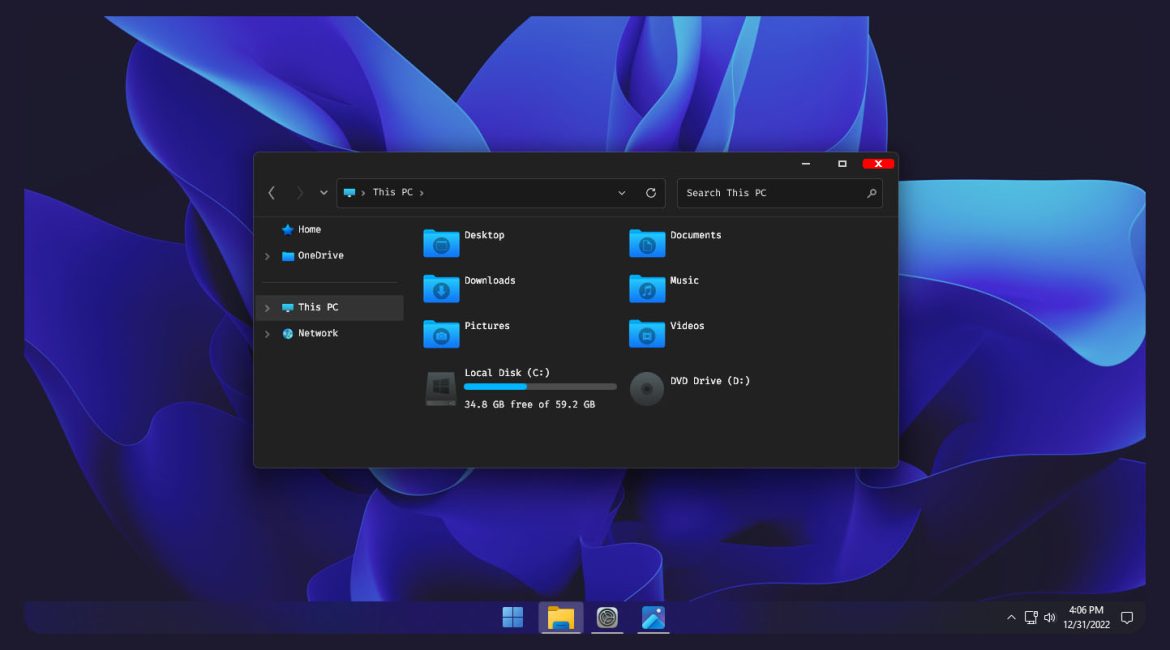
Task: Open the Windows Start menu
Action: [x=513, y=617]
